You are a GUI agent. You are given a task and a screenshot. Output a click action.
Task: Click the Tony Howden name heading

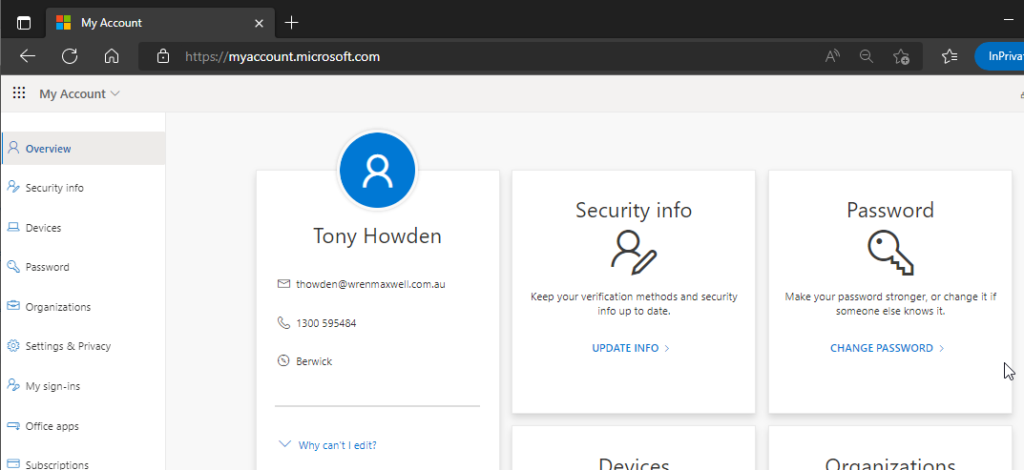click(377, 236)
